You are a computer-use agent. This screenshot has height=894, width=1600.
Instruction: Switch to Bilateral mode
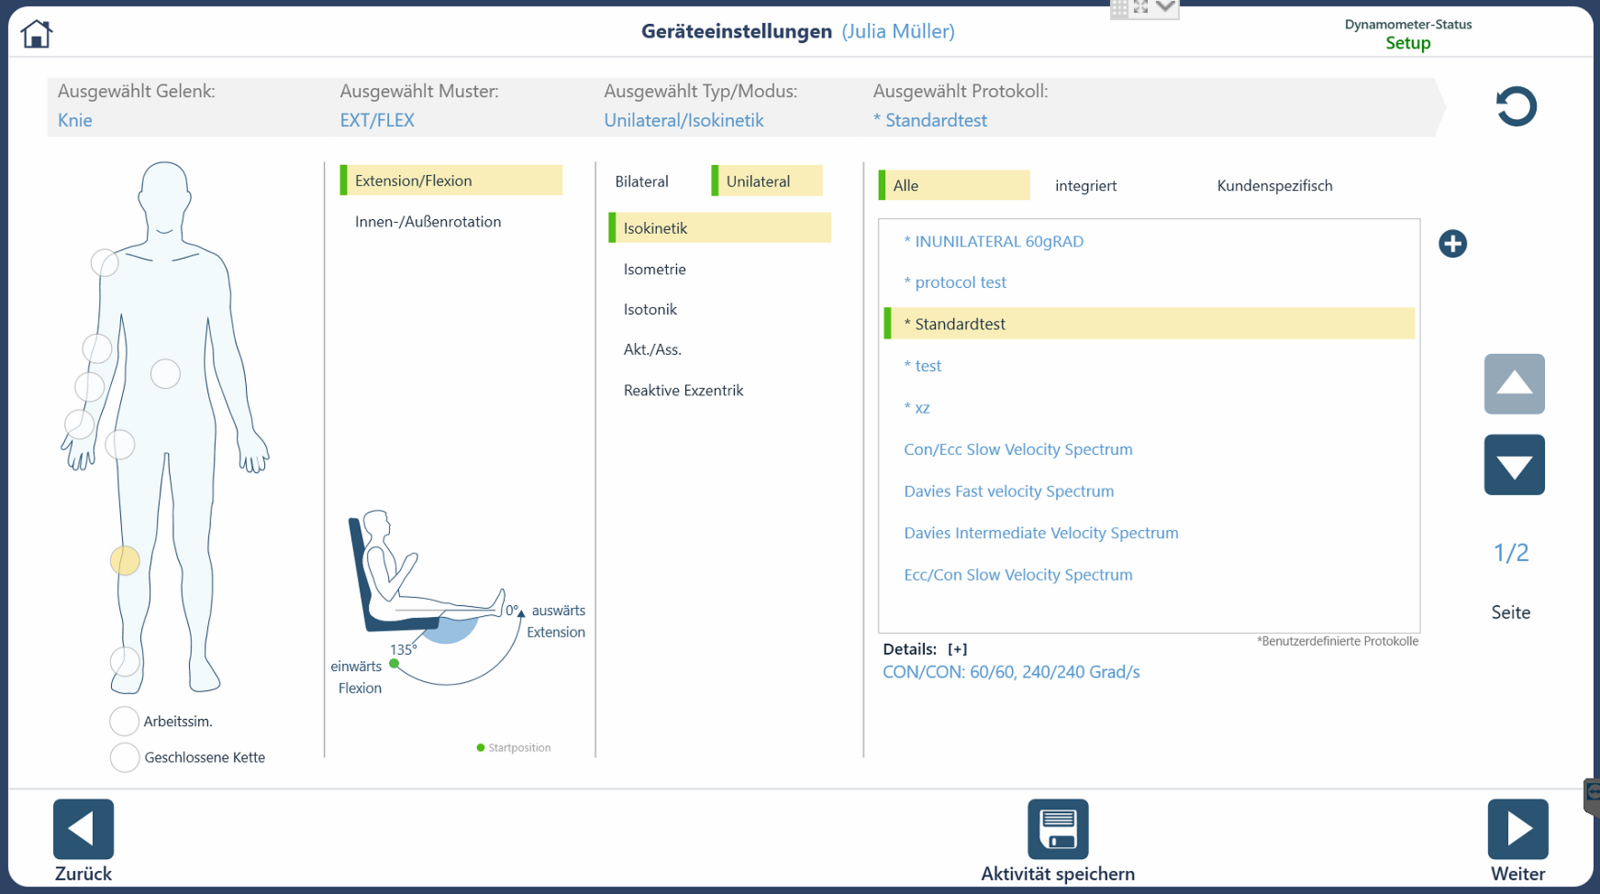click(642, 182)
